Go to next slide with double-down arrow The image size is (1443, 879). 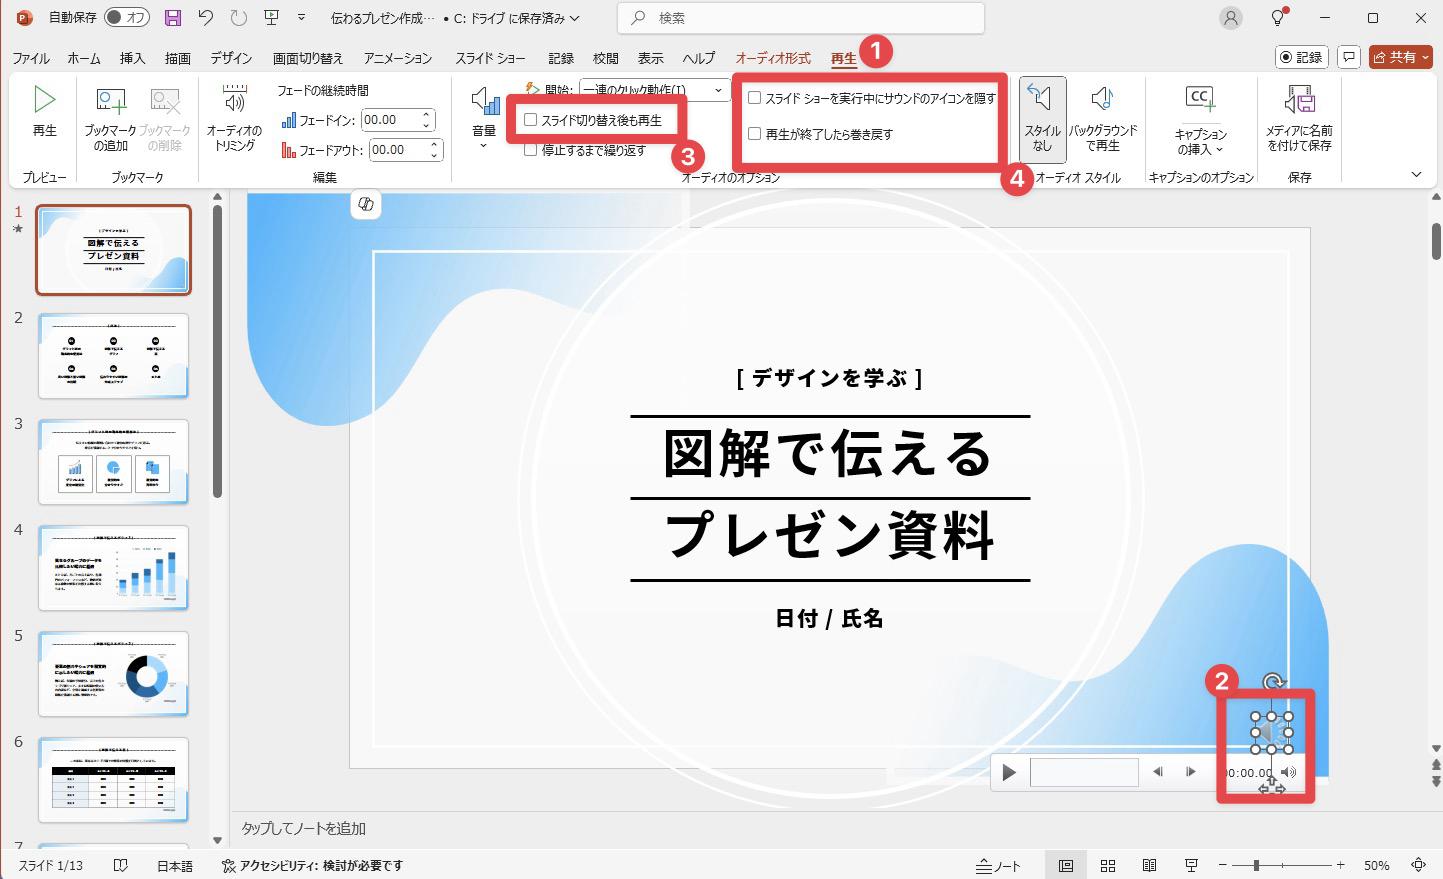[1436, 781]
